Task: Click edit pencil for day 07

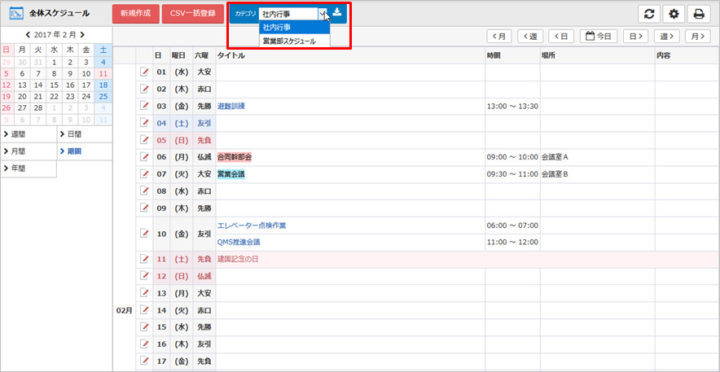Action: point(144,174)
